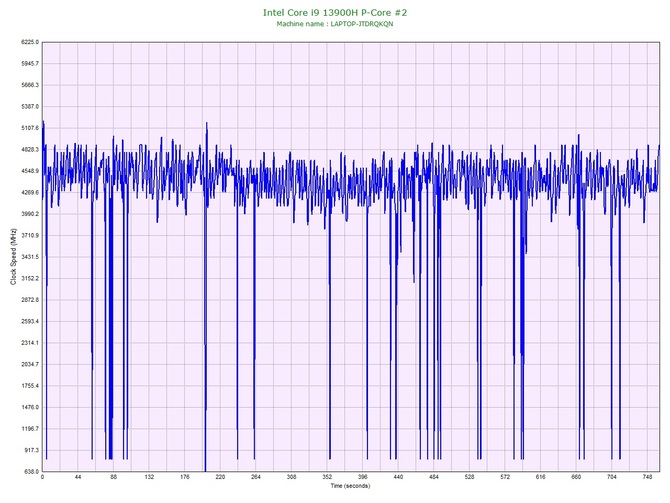Click the x-axis tick label 308
Screen dimensions: 670x503
click(x=291, y=477)
